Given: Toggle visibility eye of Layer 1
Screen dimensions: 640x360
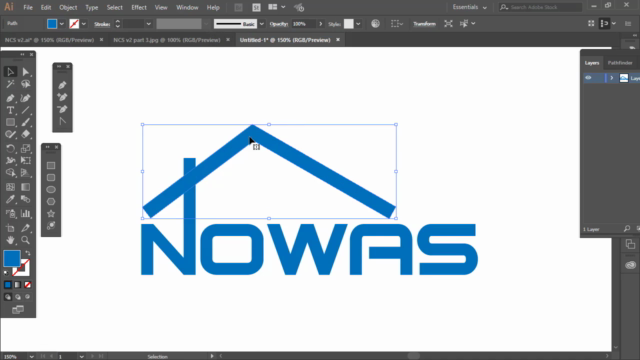Looking at the screenshot, I should click(x=588, y=78).
